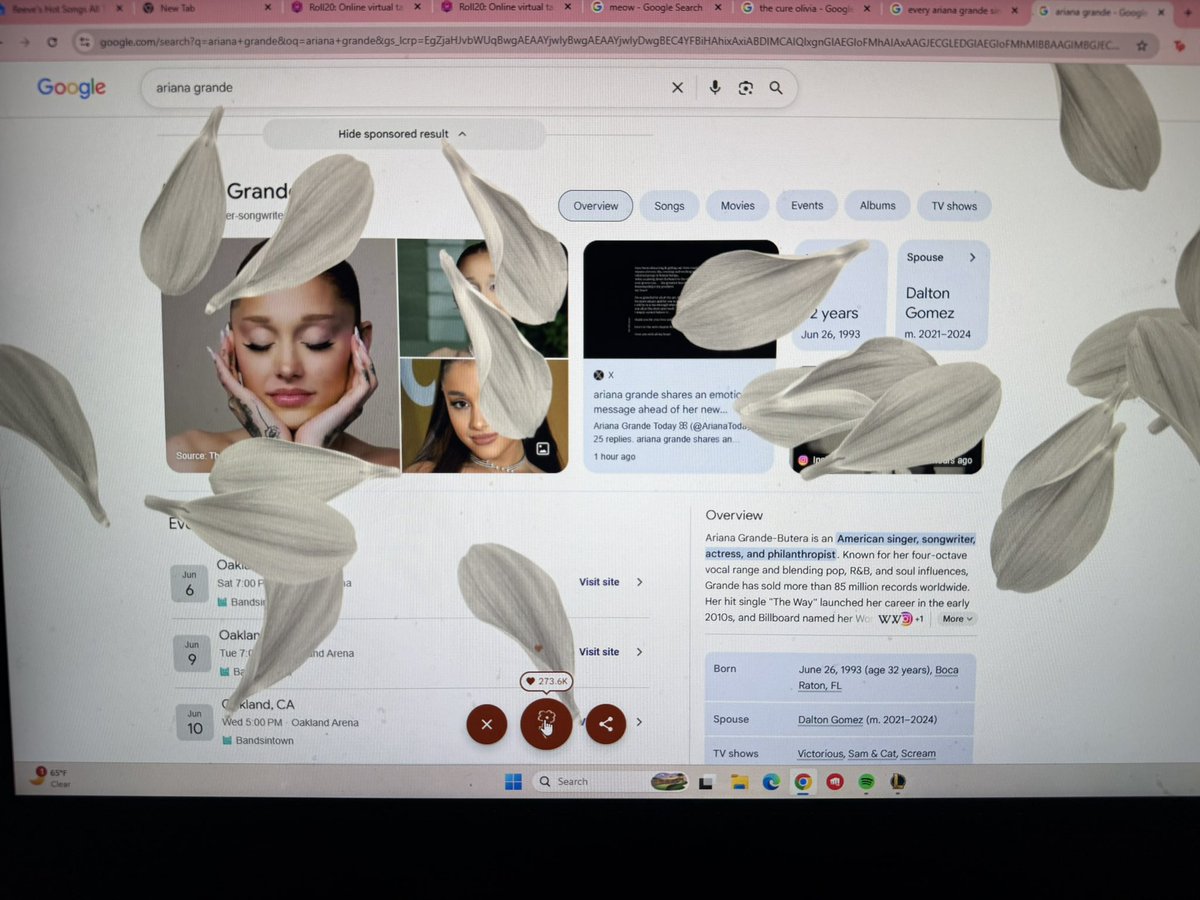Image resolution: width=1200 pixels, height=900 pixels.
Task: Click highlighted 'American singer, songwriter' text
Action: (906, 540)
